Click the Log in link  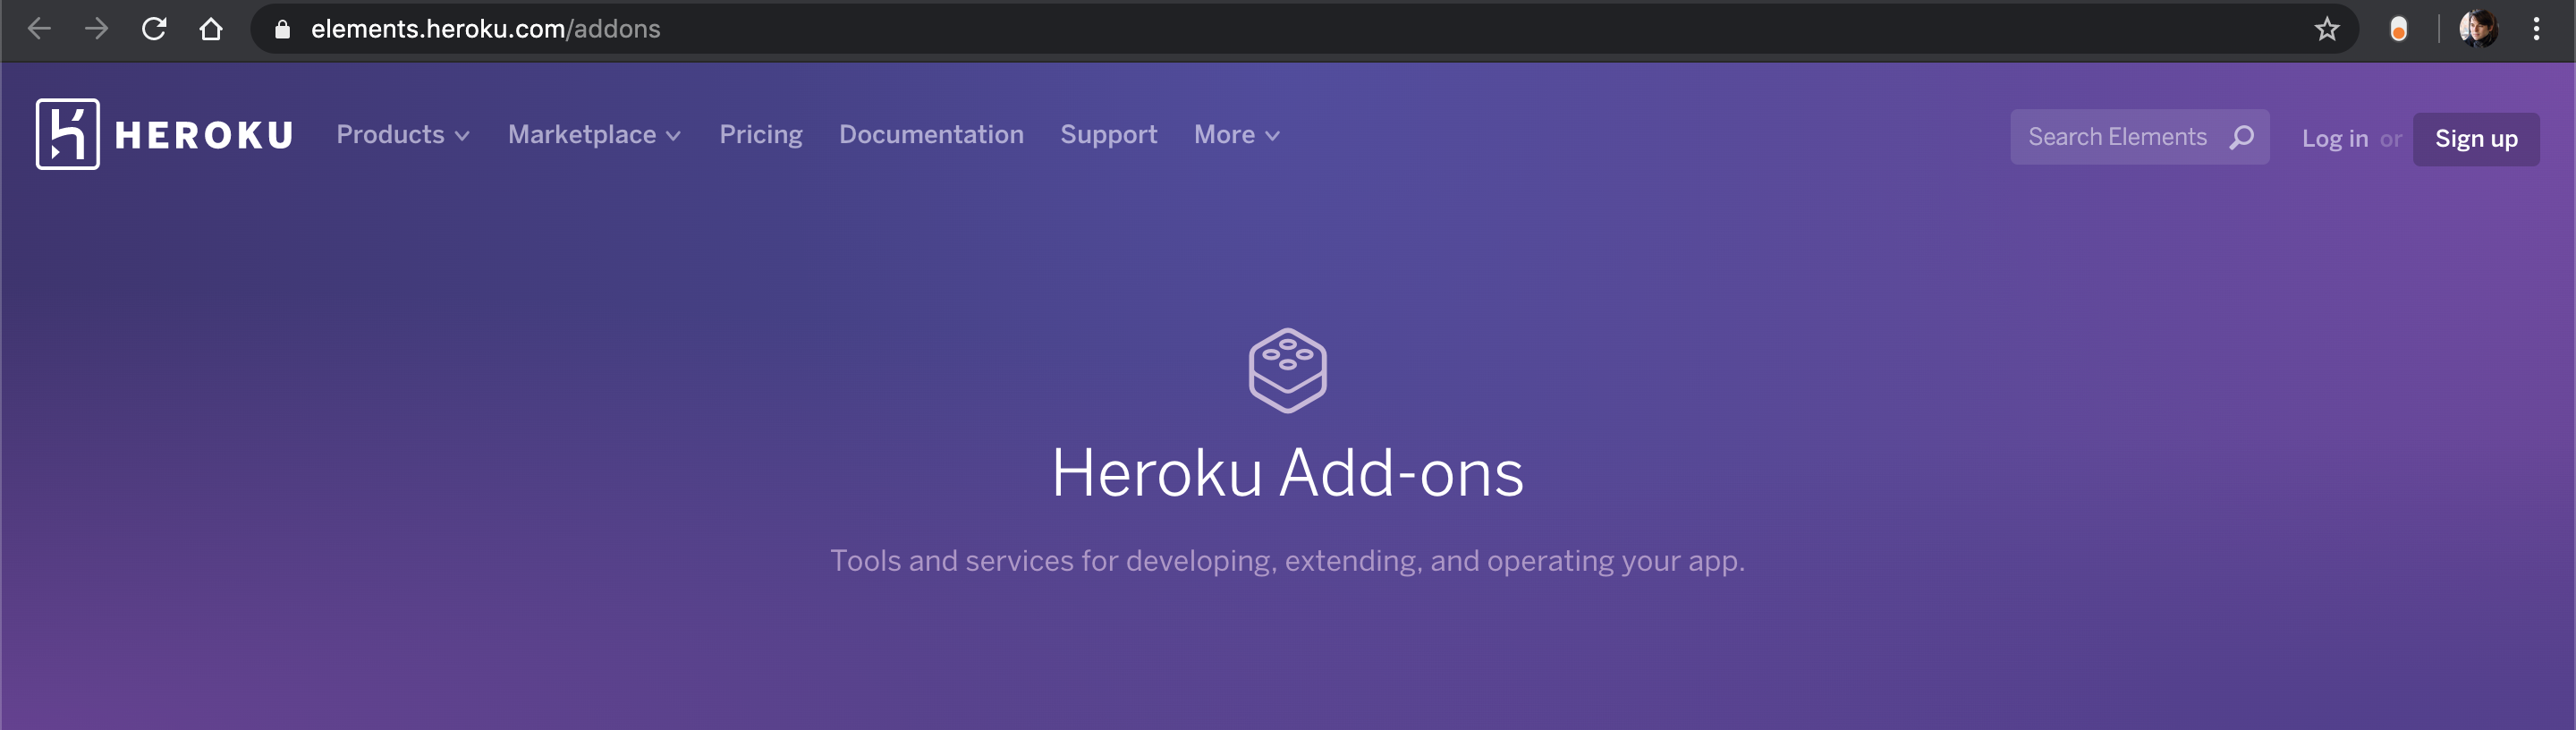2334,139
